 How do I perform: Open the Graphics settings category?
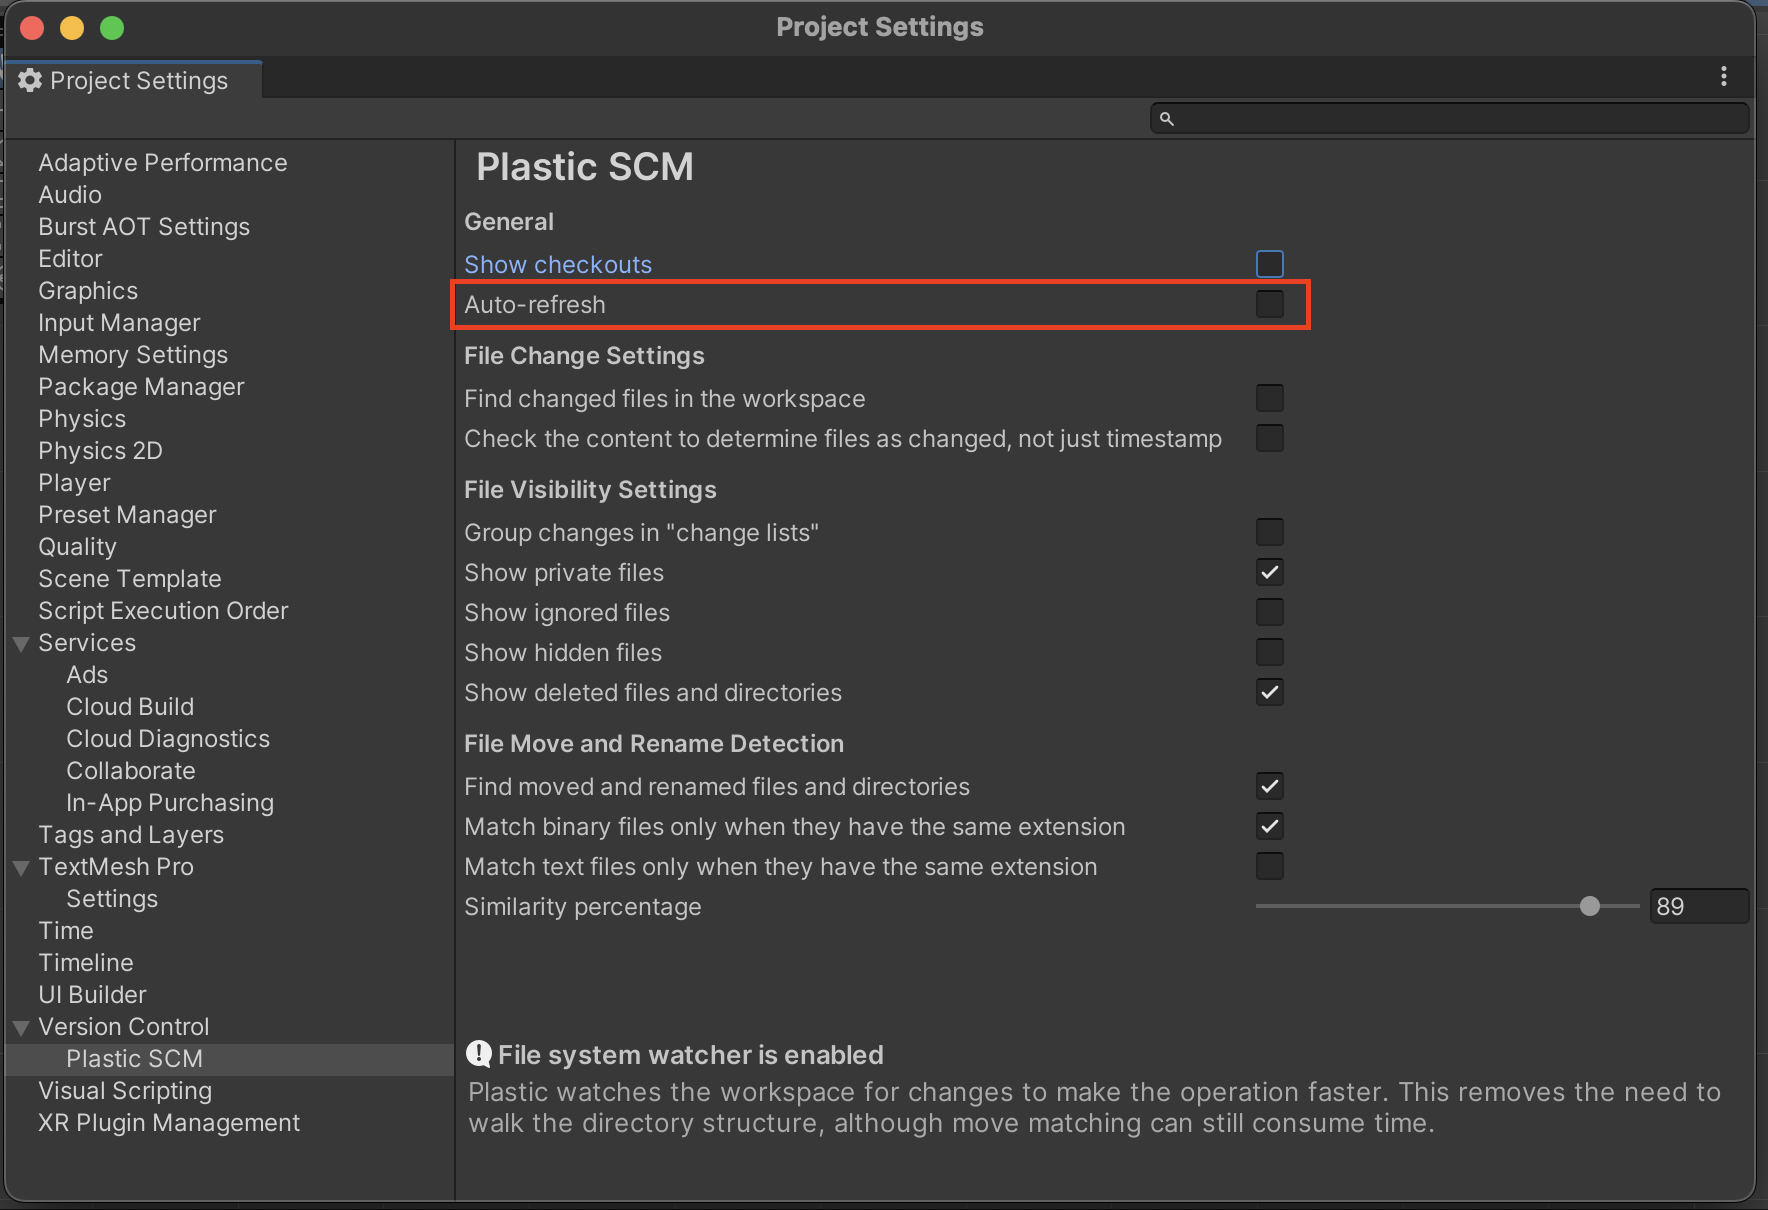point(88,291)
